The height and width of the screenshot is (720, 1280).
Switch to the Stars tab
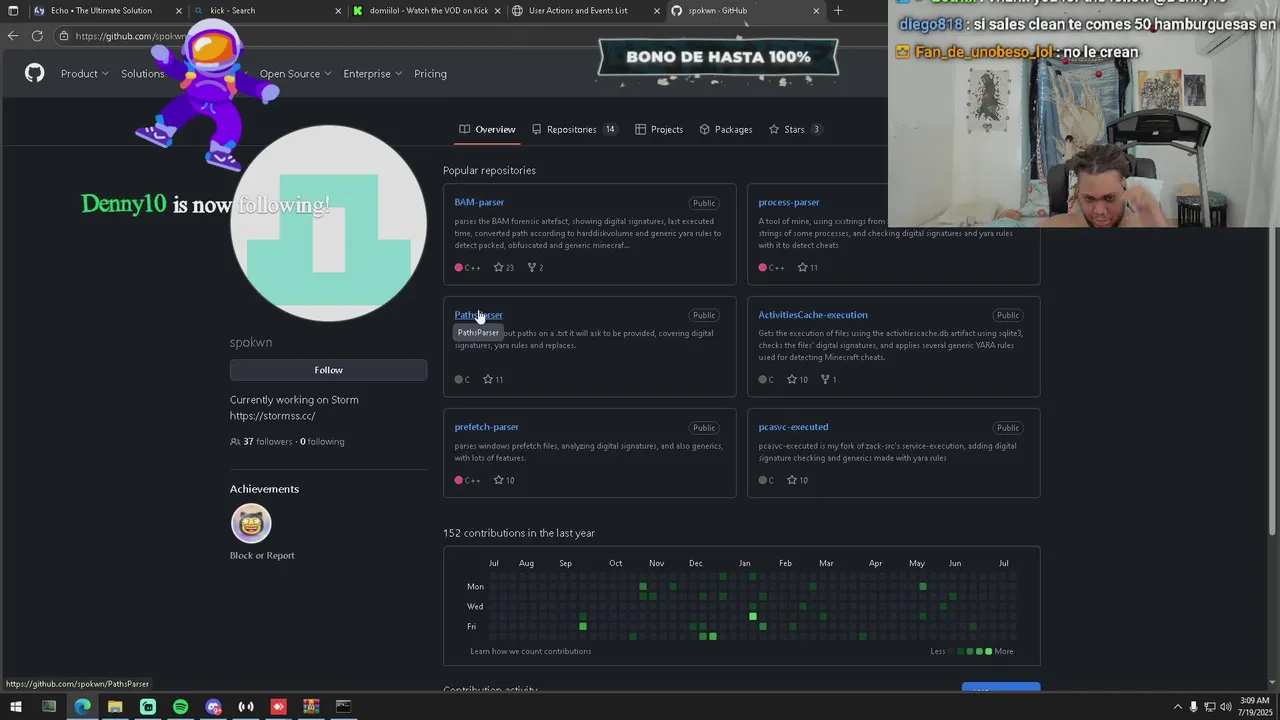click(x=795, y=129)
